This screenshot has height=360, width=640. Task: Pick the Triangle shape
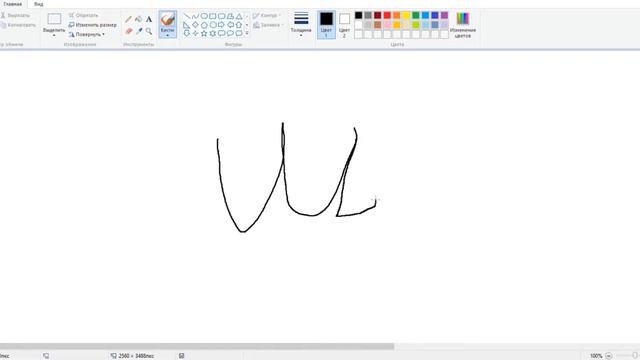tap(239, 16)
